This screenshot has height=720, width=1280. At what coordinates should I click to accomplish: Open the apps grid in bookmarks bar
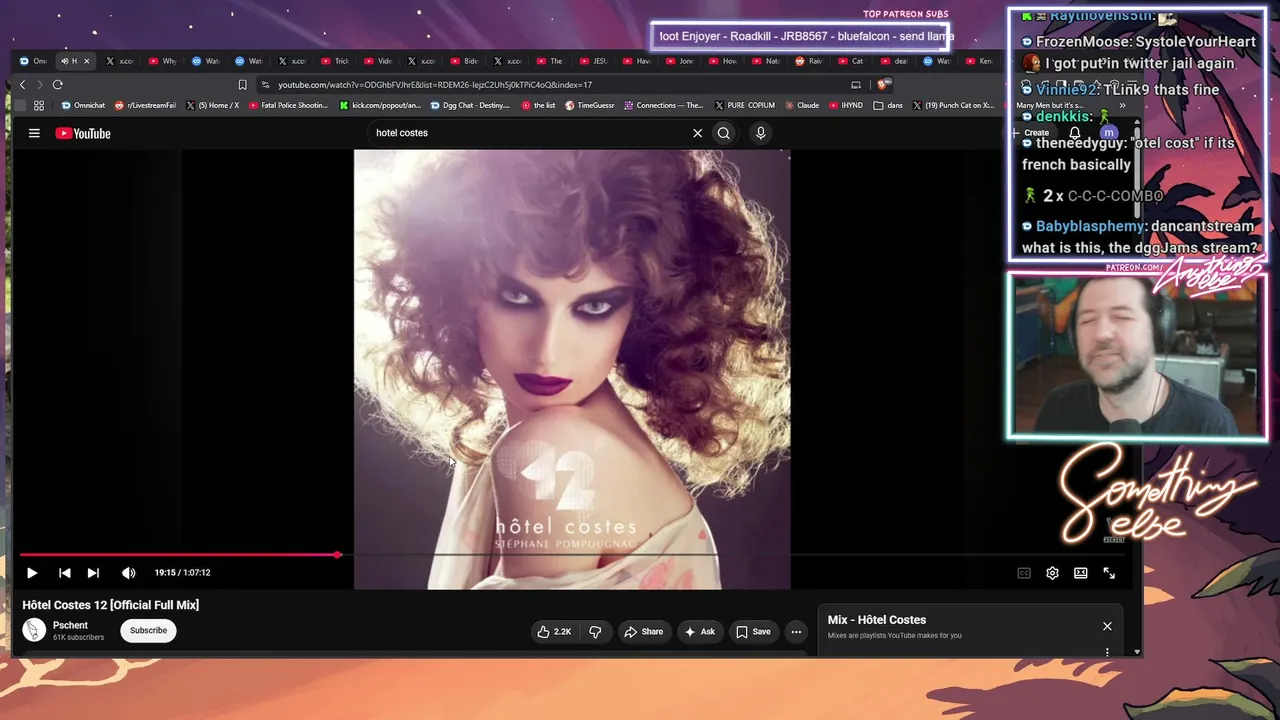(x=39, y=105)
